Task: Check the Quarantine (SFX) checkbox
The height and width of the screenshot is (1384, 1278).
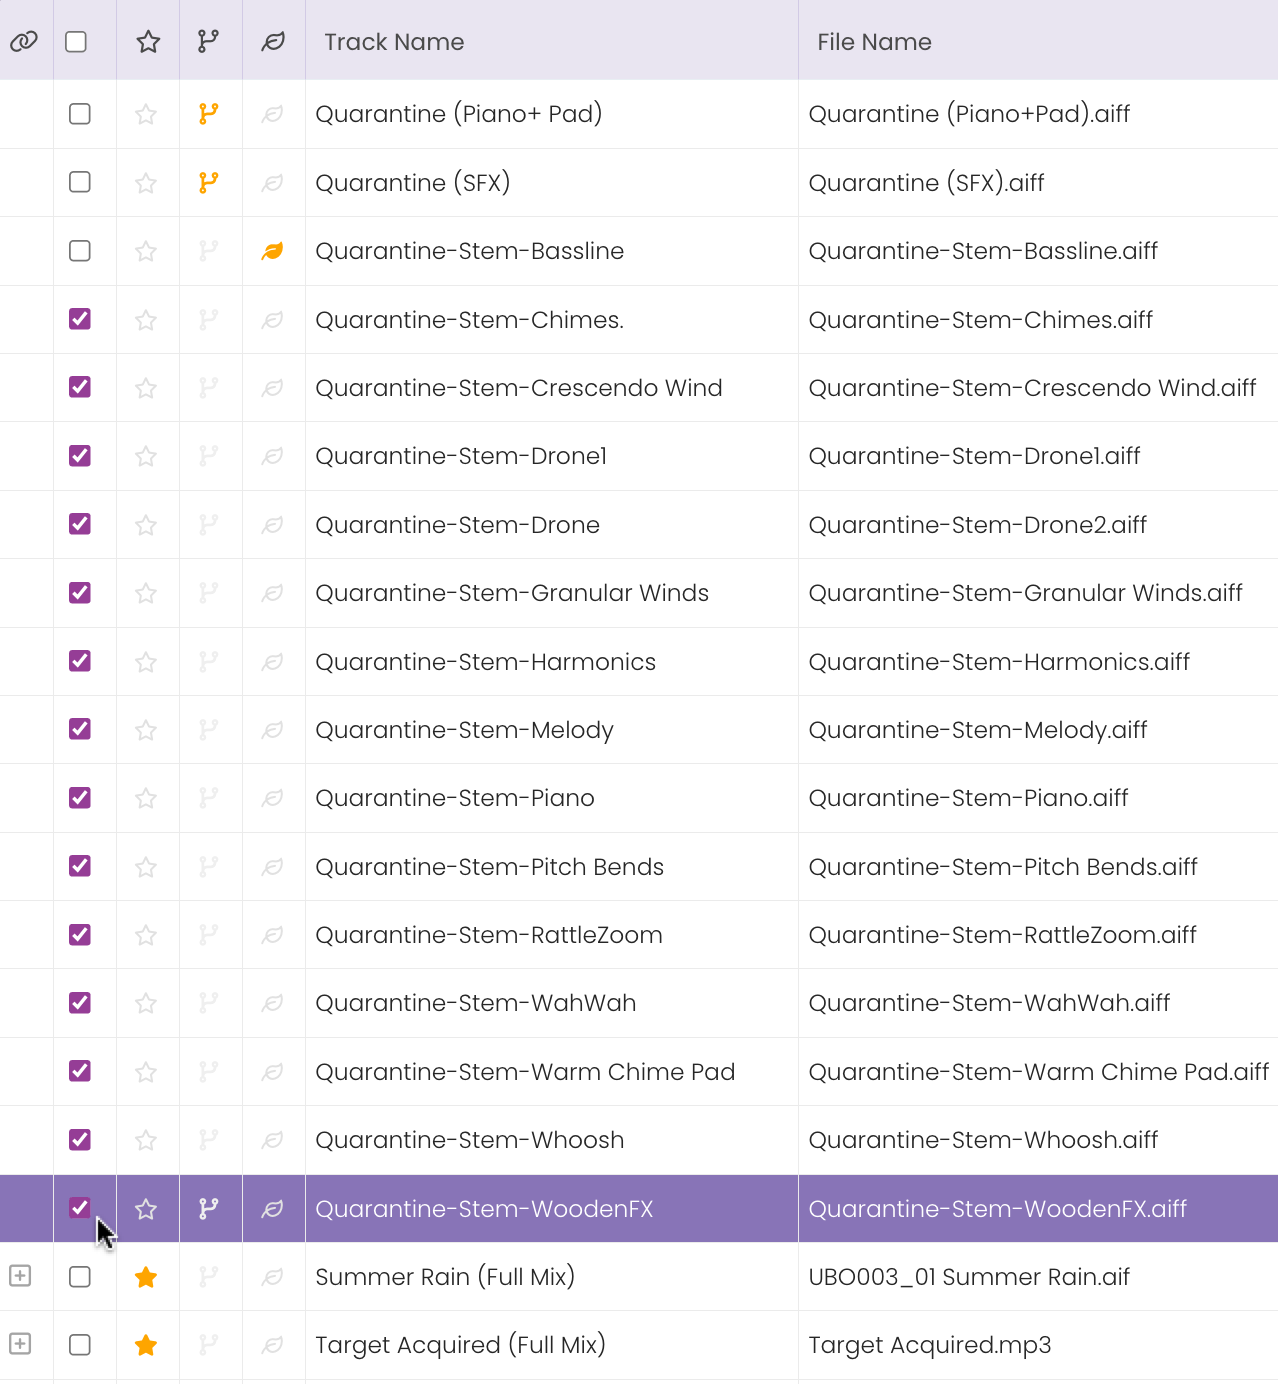Action: [x=80, y=182]
